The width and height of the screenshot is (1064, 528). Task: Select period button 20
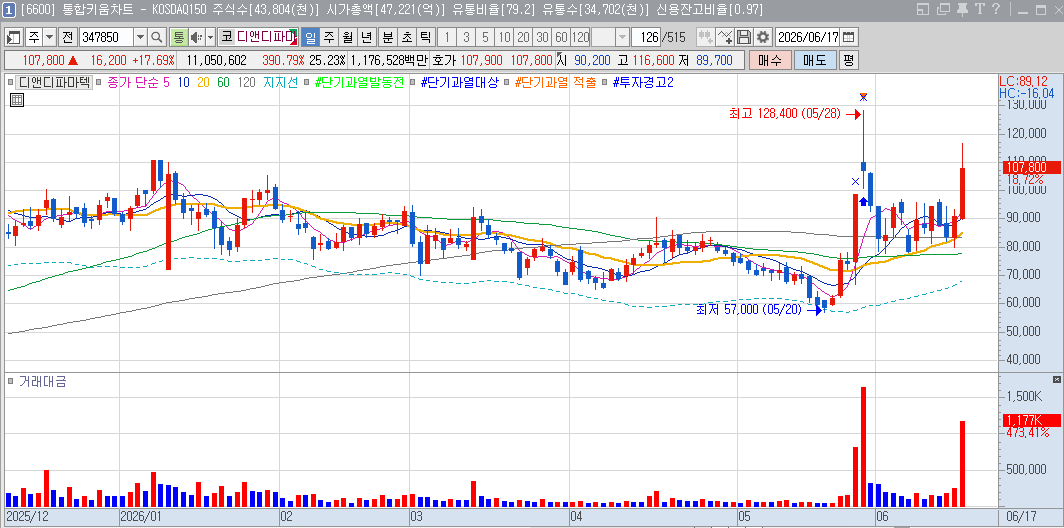click(x=523, y=37)
